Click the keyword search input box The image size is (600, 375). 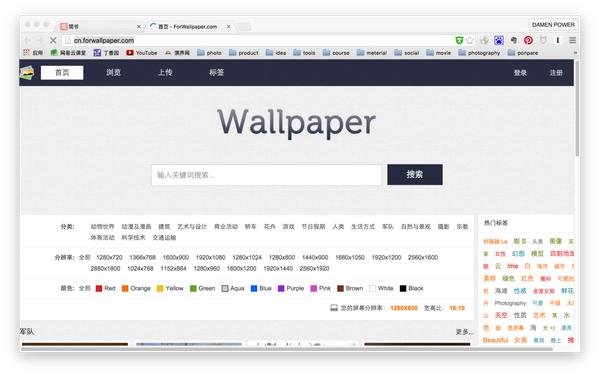pos(266,175)
